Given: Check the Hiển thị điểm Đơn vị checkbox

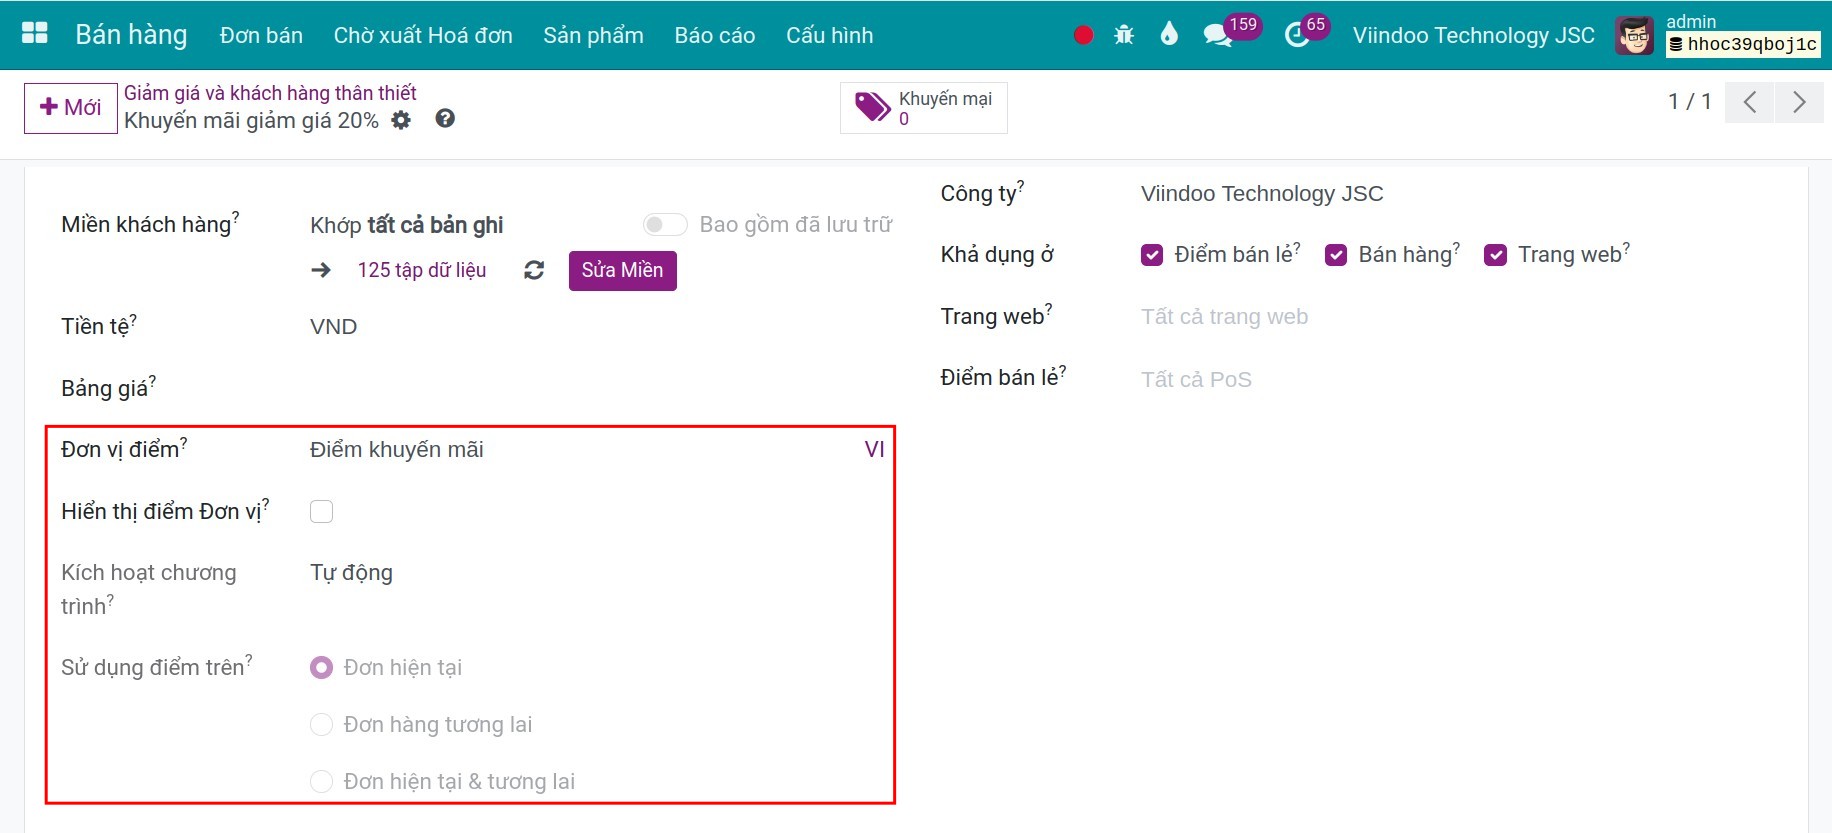Looking at the screenshot, I should (x=321, y=511).
